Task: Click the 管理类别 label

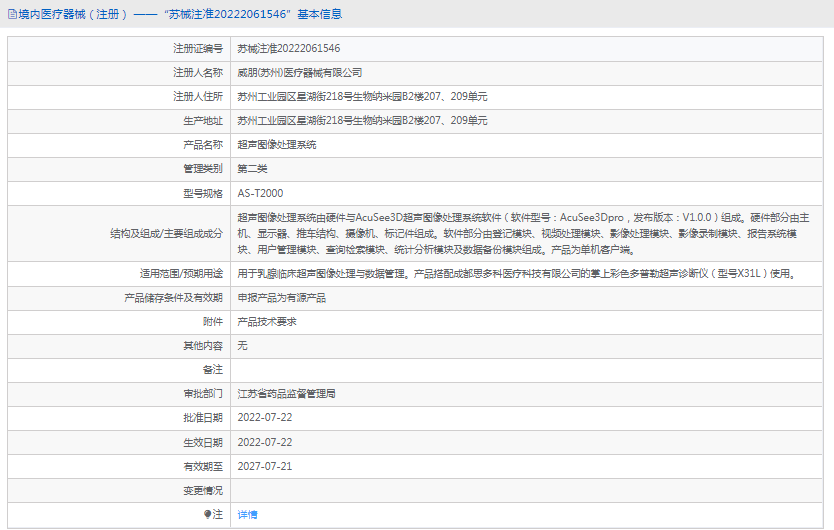Action: click(203, 169)
